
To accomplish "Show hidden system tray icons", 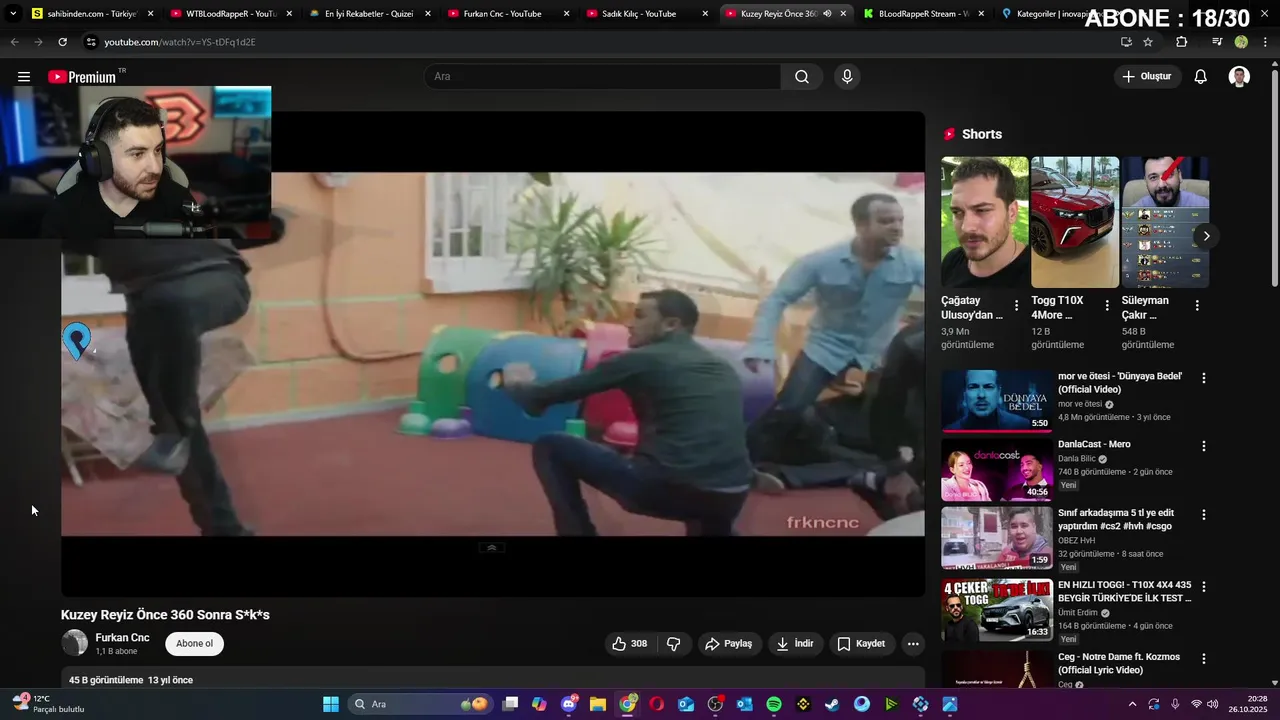I will (x=1132, y=704).
